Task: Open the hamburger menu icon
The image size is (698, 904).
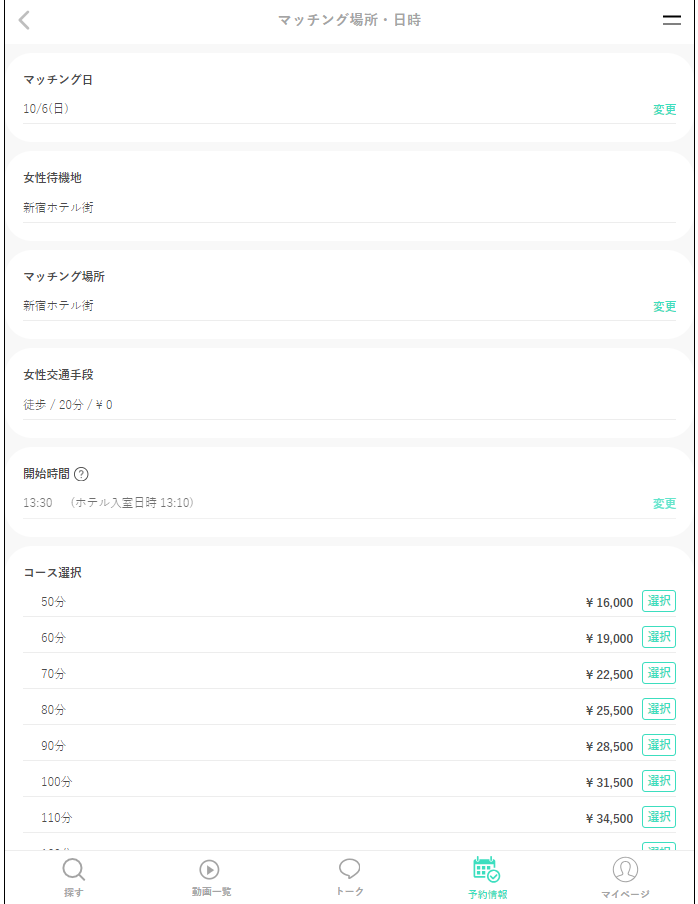Action: click(x=672, y=20)
